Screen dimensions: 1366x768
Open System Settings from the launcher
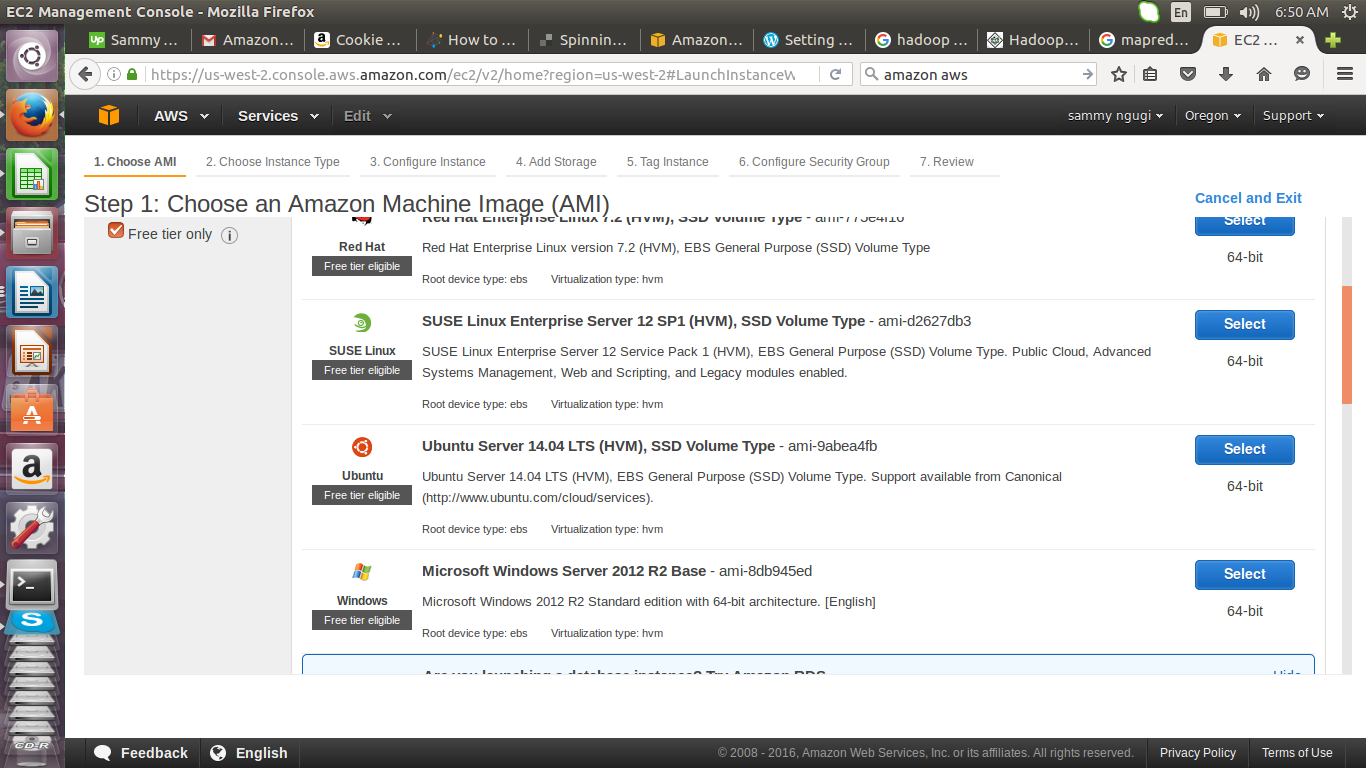32,528
